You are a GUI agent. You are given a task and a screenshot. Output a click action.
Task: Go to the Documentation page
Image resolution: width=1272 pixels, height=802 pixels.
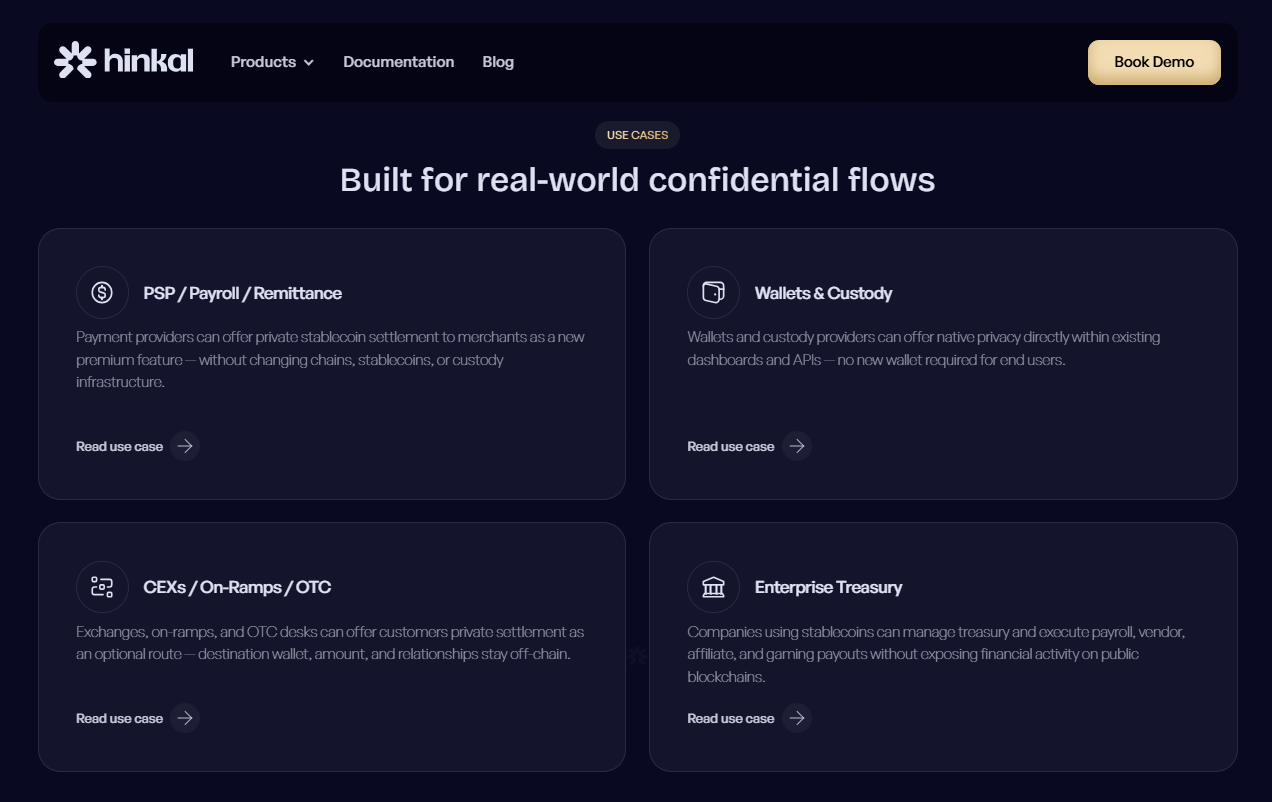[398, 62]
